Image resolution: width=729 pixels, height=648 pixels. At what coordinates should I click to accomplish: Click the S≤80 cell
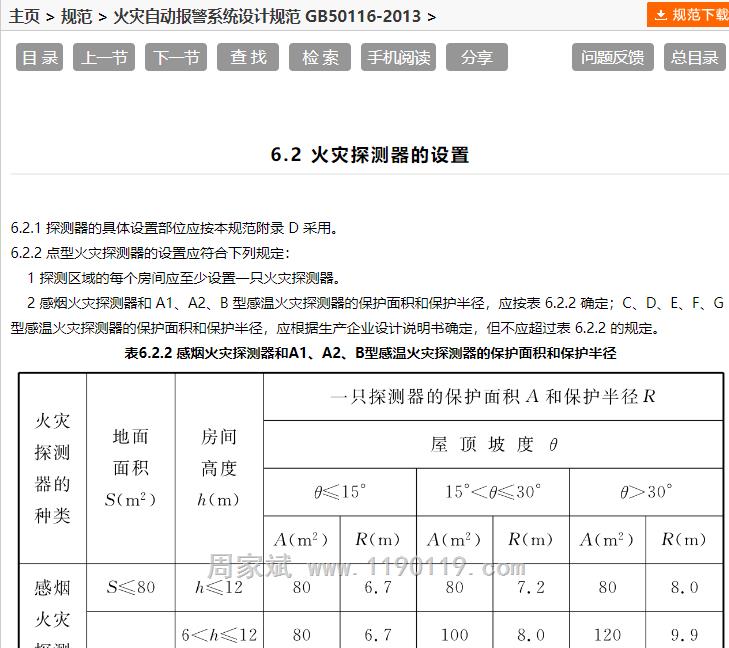click(x=131, y=588)
